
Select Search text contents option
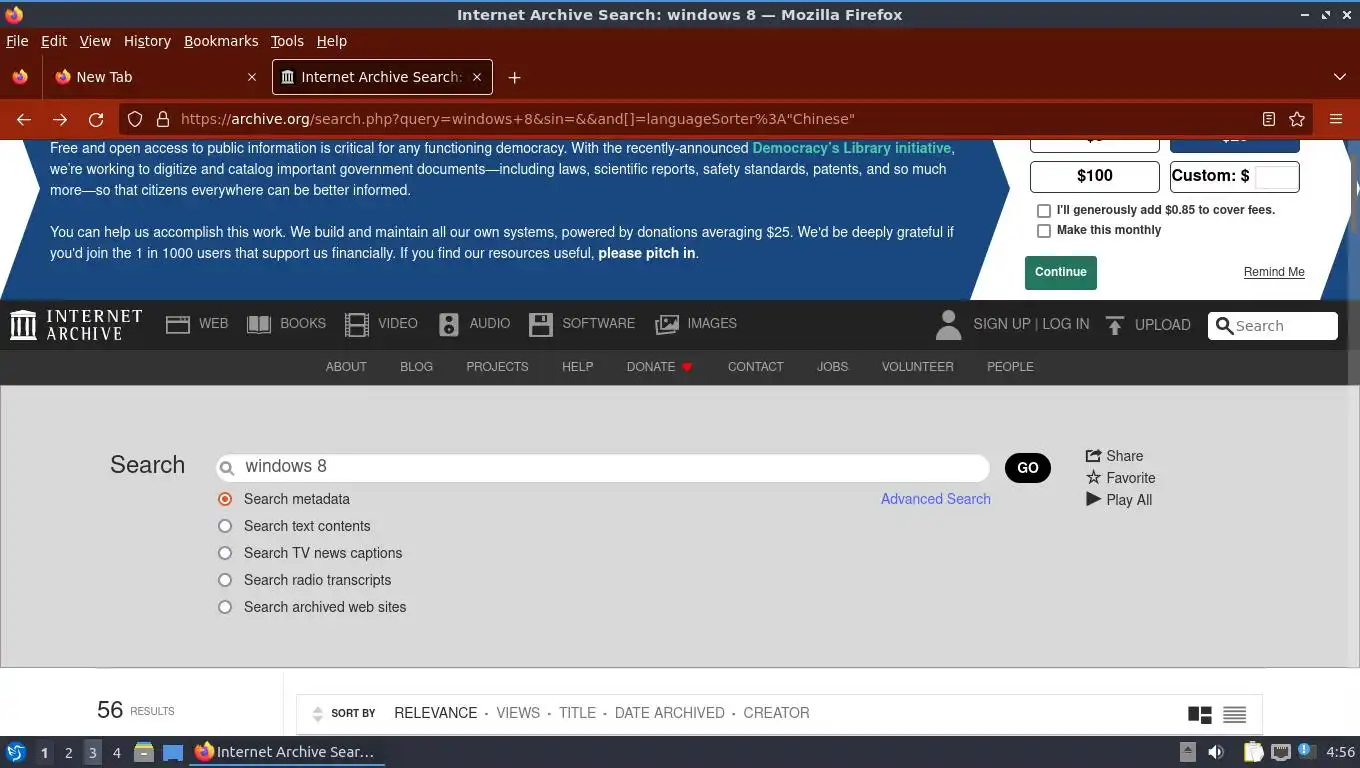coord(225,526)
